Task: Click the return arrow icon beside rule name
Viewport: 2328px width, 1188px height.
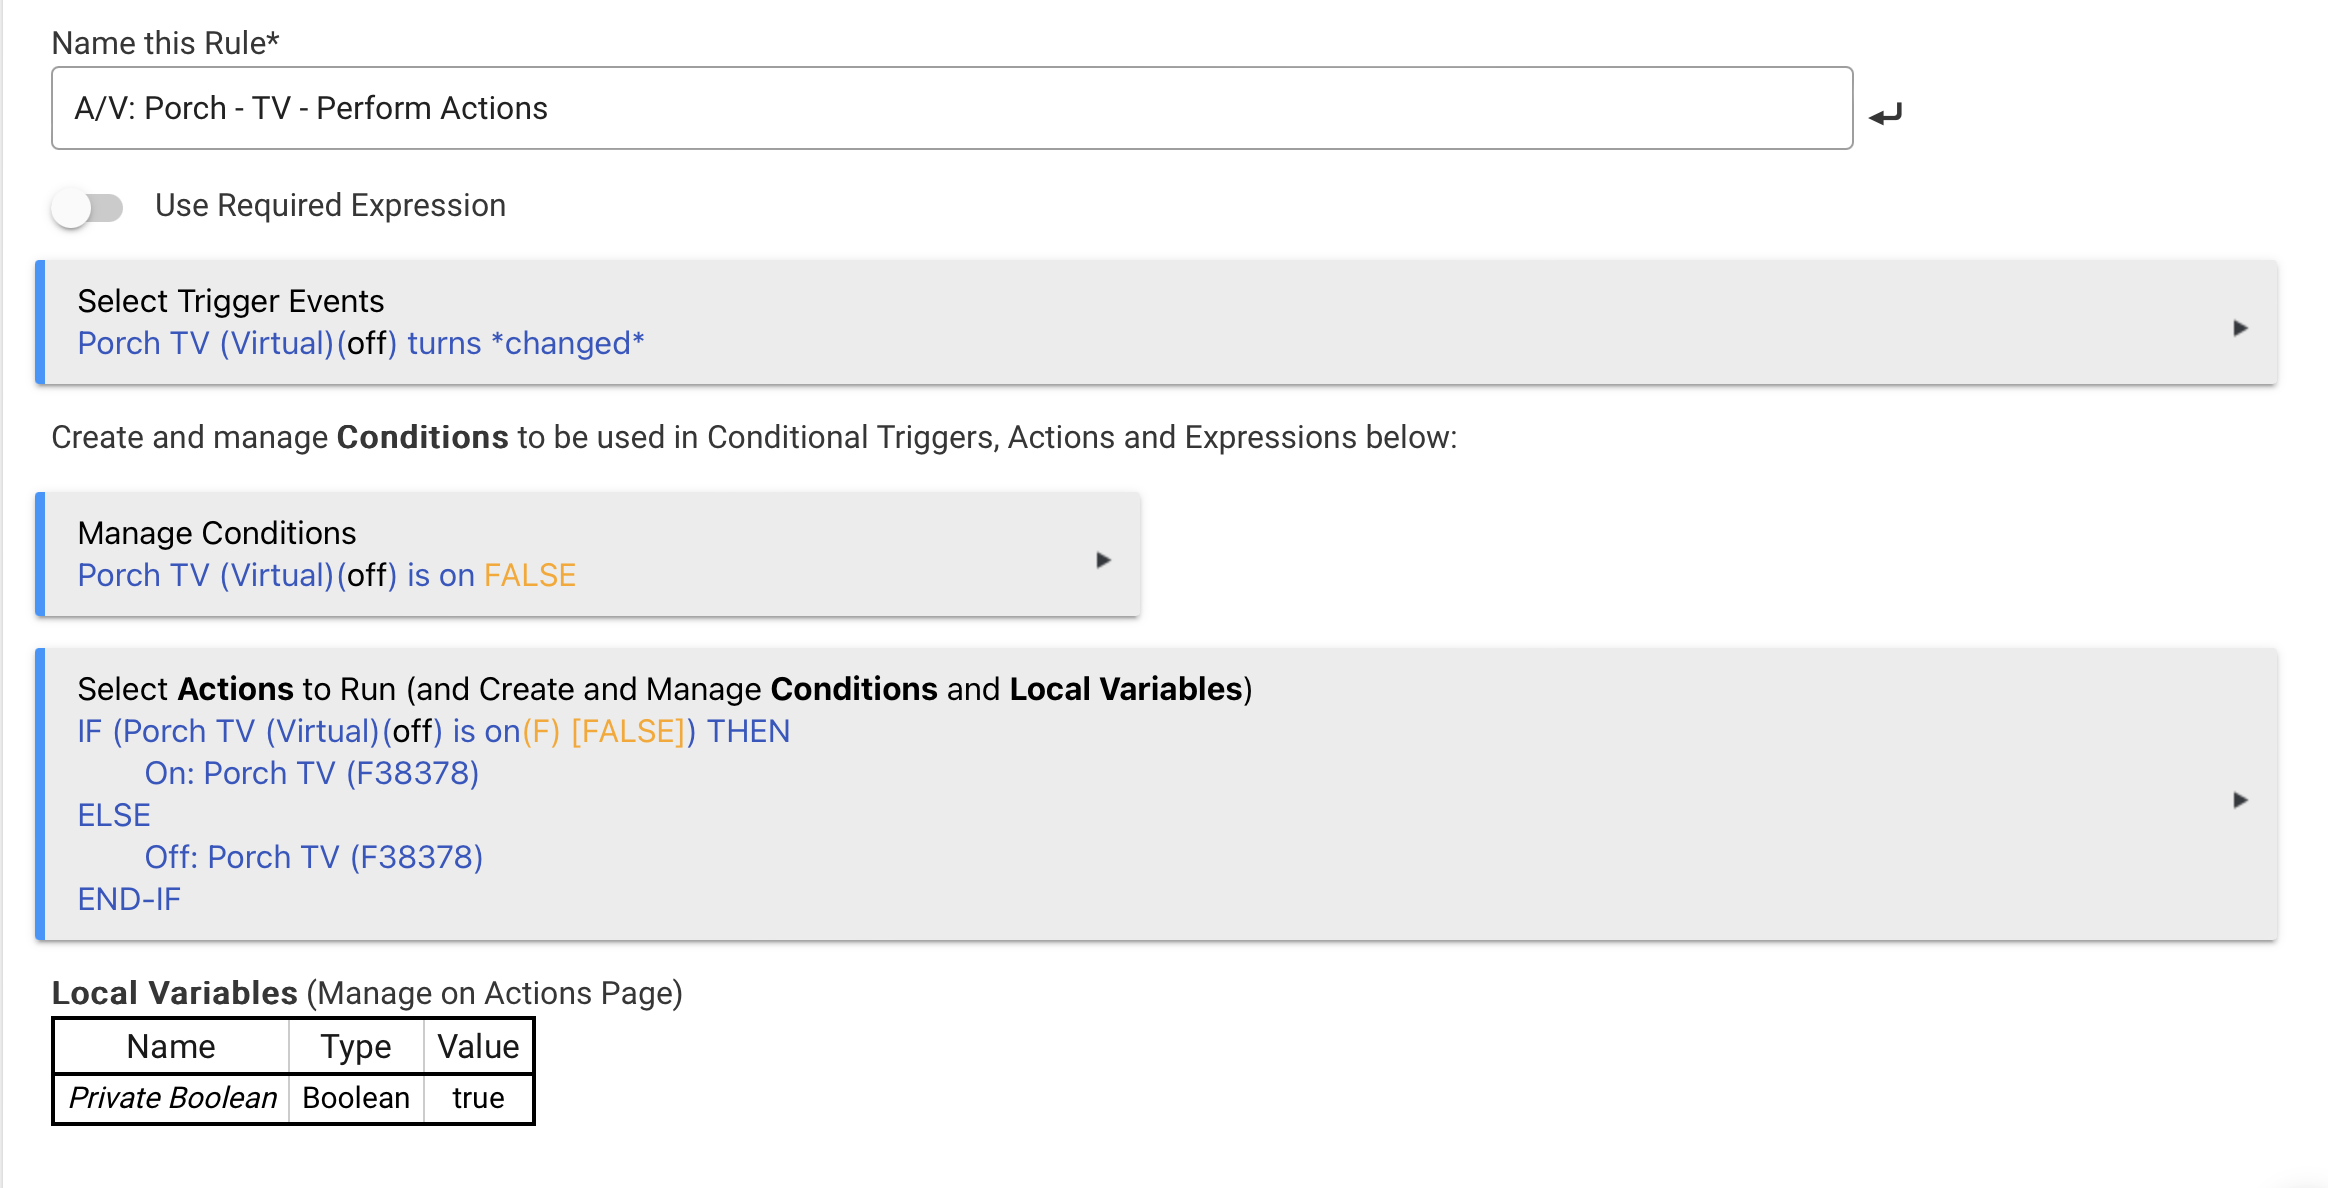Action: (x=1885, y=114)
